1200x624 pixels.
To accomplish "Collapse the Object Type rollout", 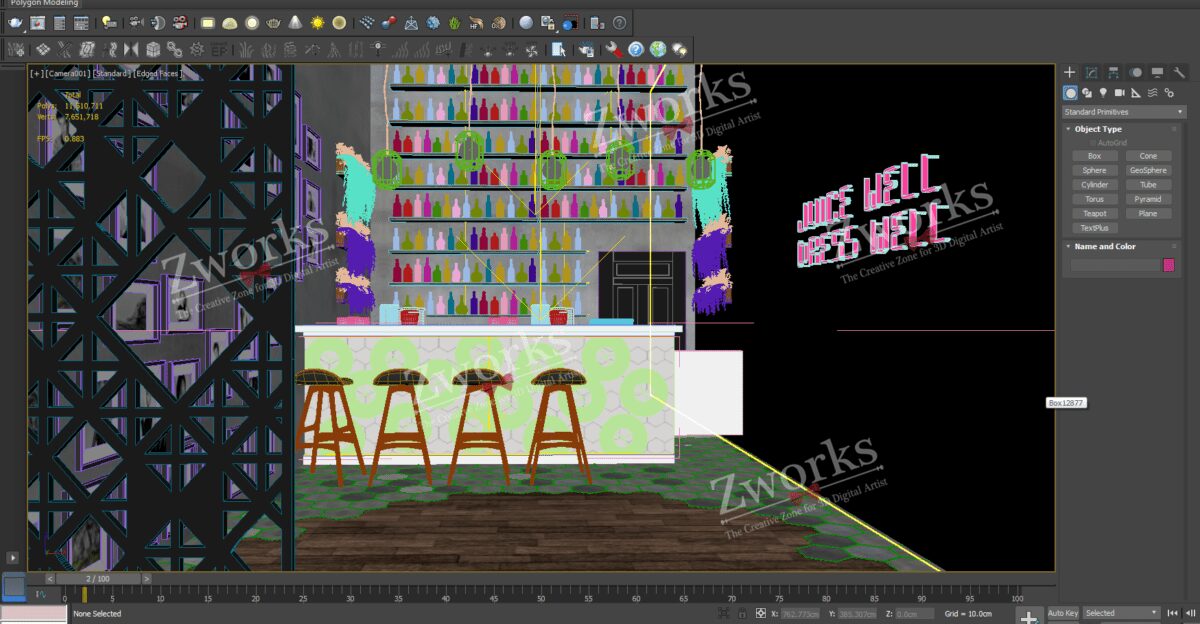I will [x=1098, y=129].
